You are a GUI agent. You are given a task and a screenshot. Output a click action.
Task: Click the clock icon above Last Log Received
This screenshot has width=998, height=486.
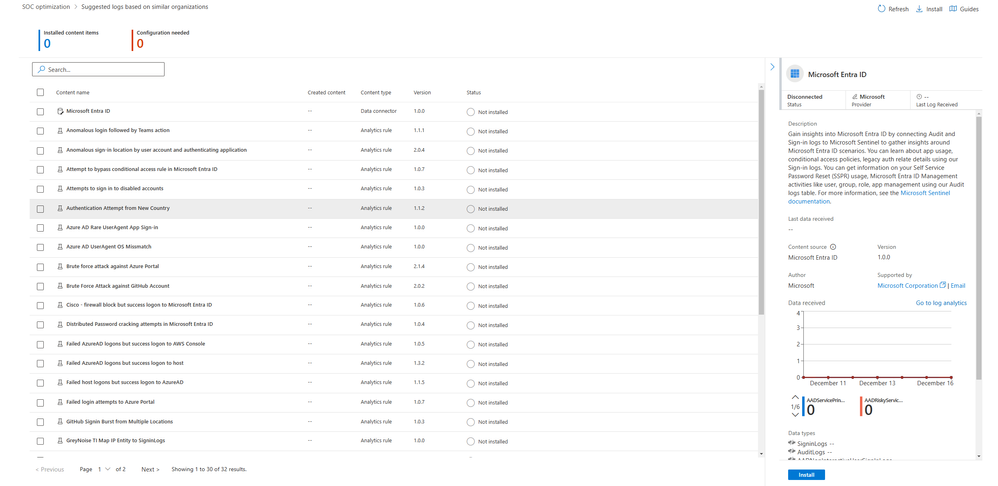click(x=919, y=97)
